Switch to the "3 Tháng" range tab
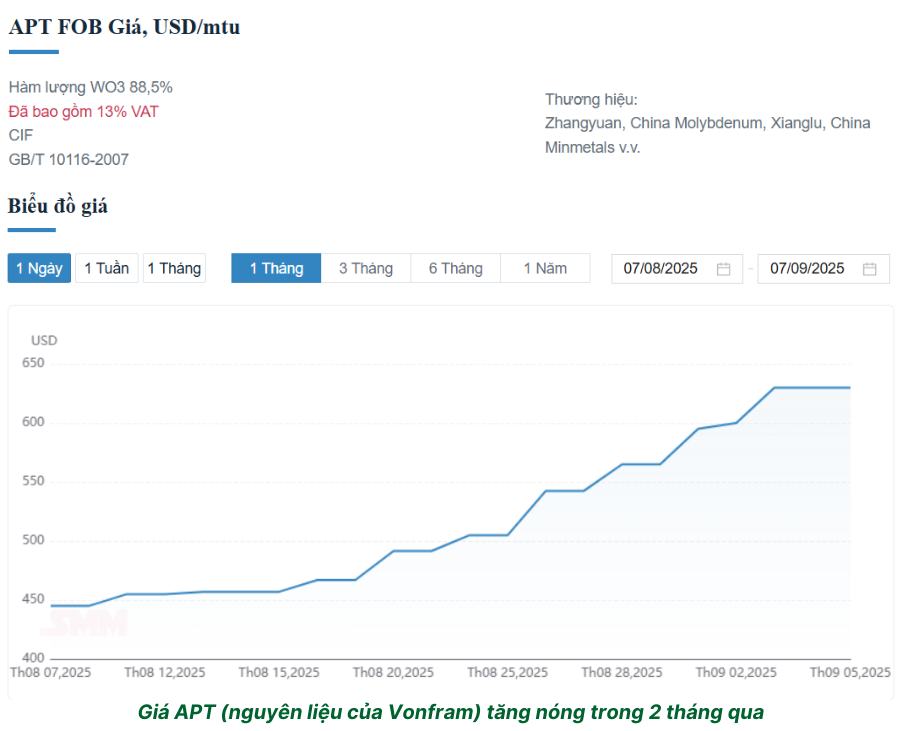 tap(365, 268)
